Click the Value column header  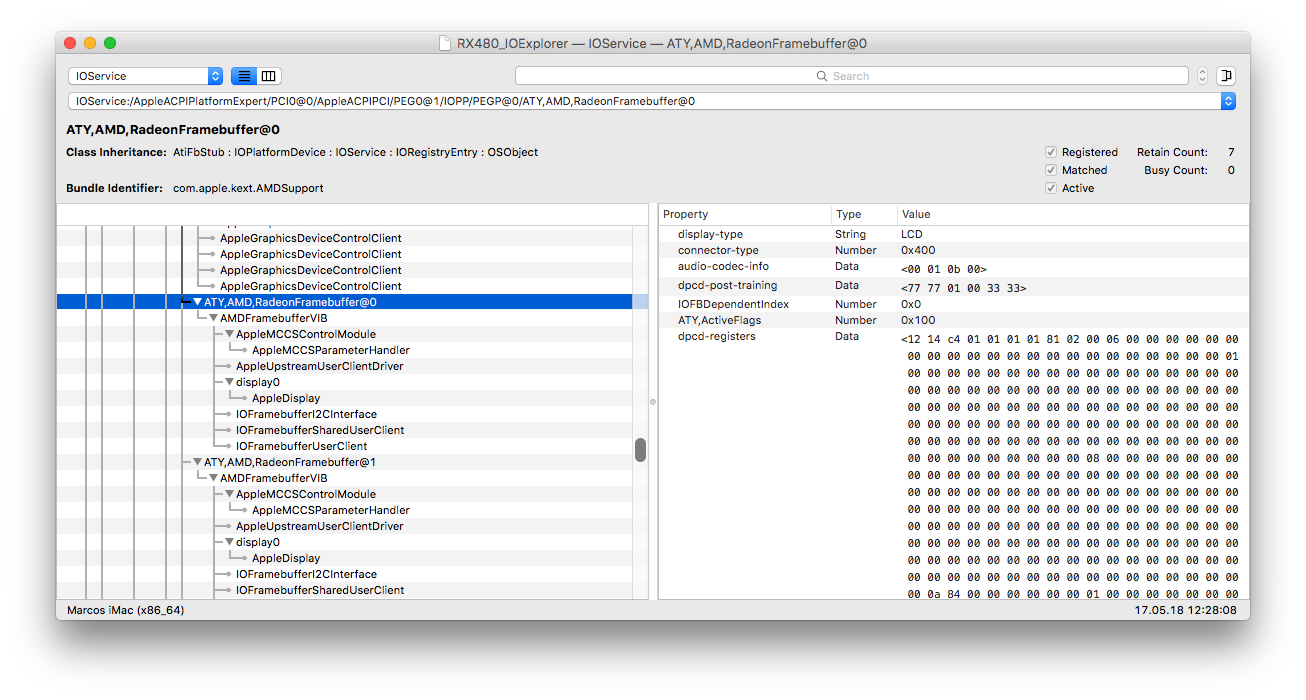coord(1073,214)
